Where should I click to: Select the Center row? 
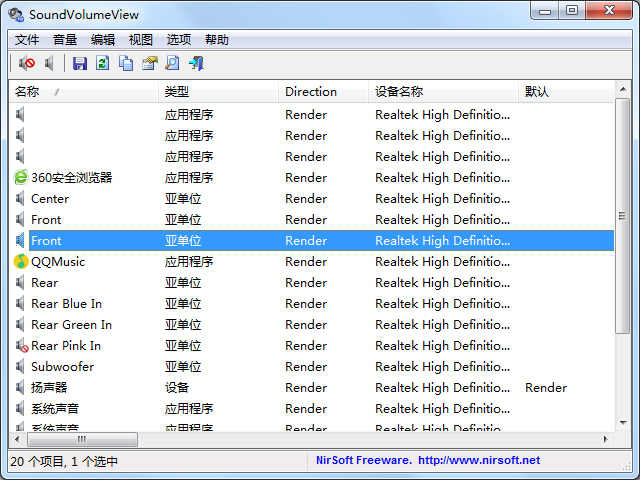pos(312,198)
